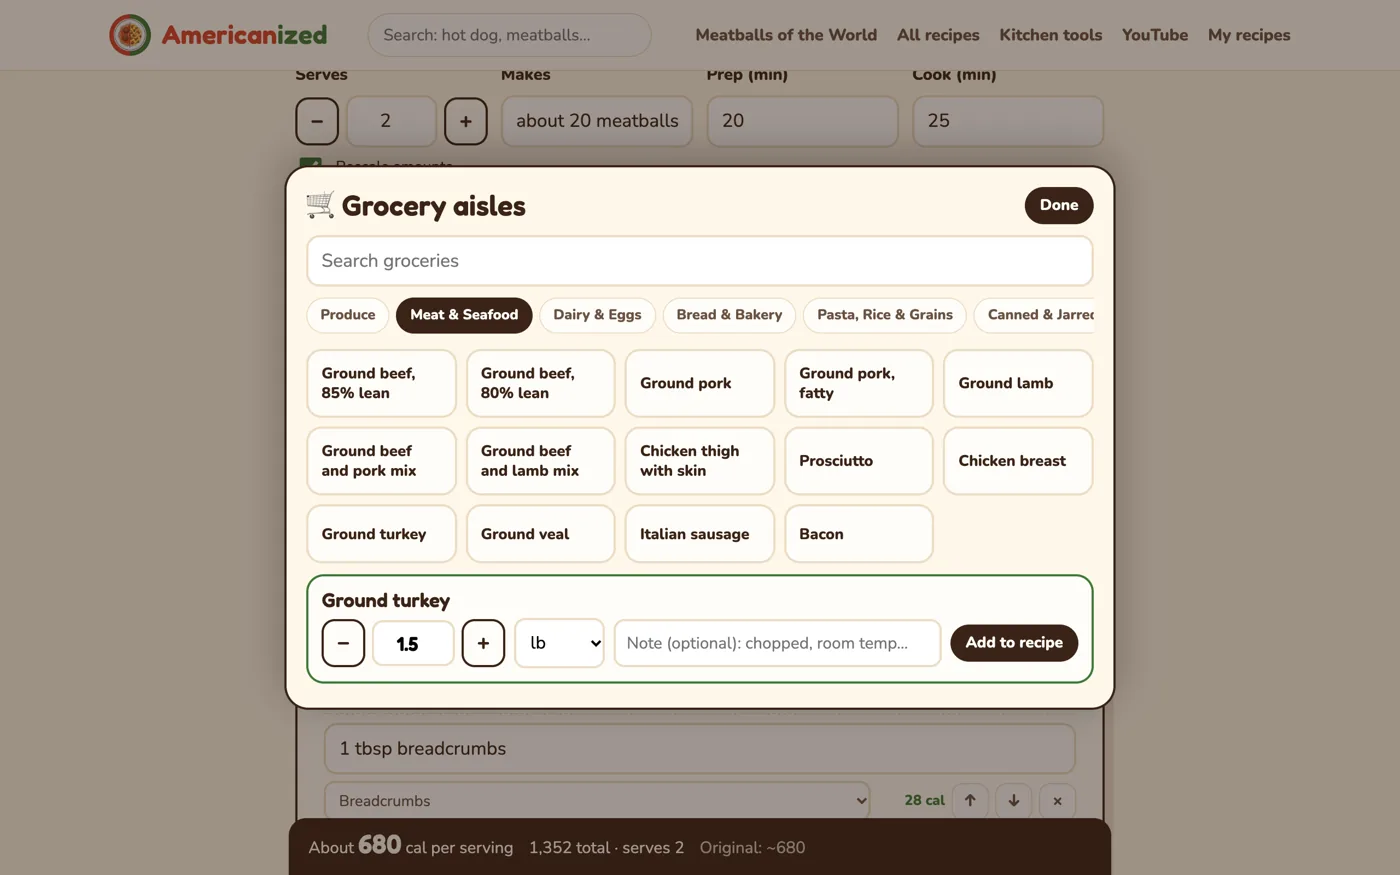Open the Canned & Jarred tab
Viewport: 1400px width, 875px height.
click(x=1035, y=315)
